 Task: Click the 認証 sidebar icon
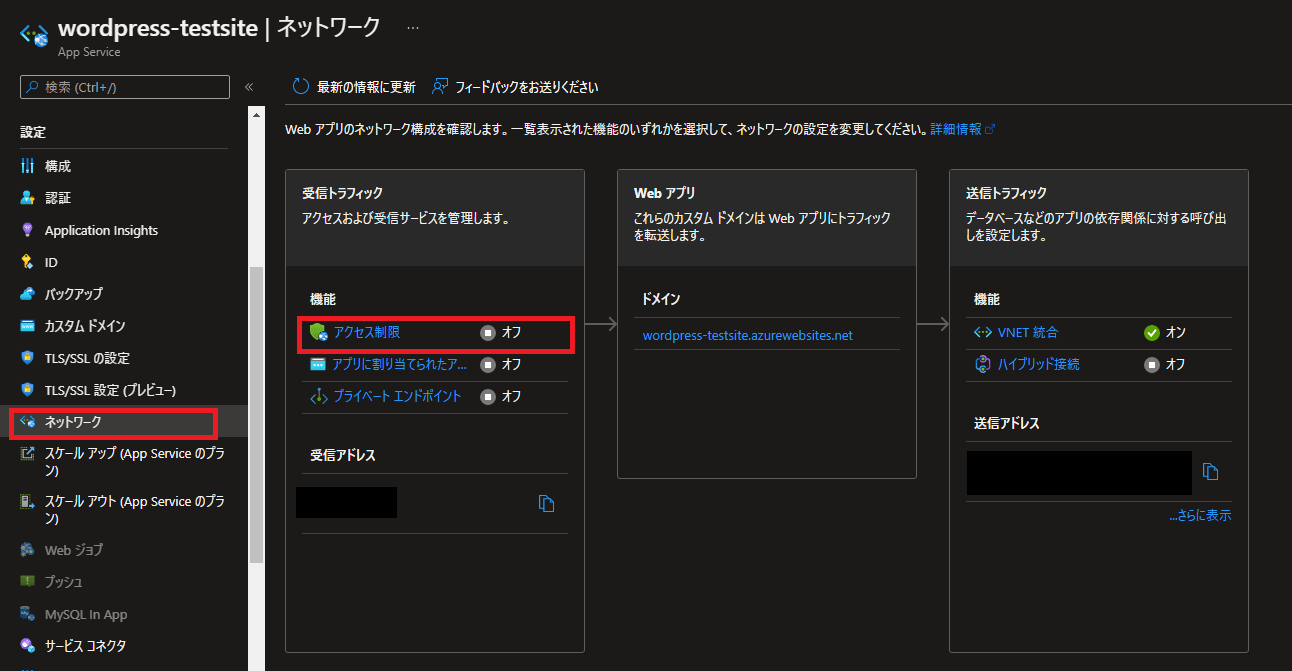coord(27,198)
